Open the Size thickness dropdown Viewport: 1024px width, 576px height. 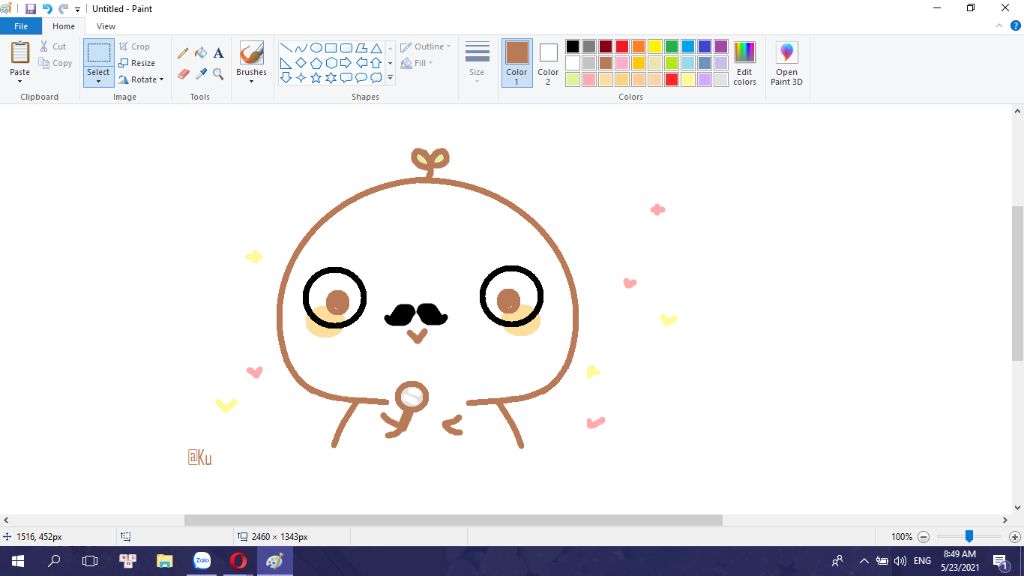477,63
